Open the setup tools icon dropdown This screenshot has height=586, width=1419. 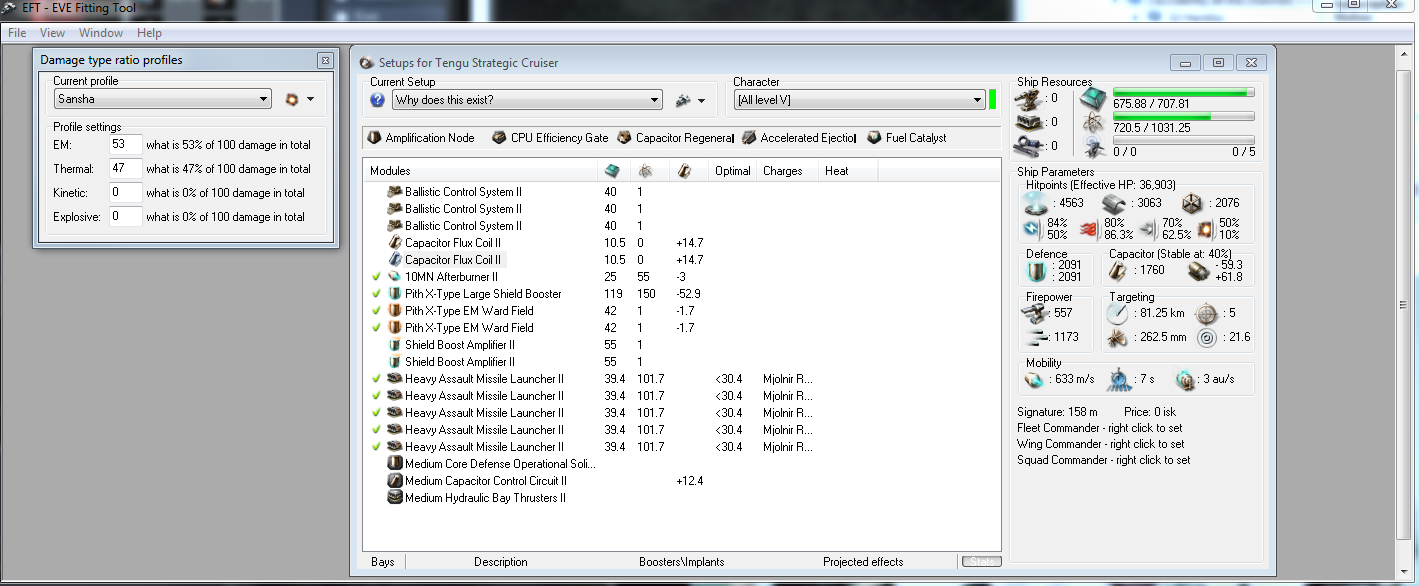[691, 100]
